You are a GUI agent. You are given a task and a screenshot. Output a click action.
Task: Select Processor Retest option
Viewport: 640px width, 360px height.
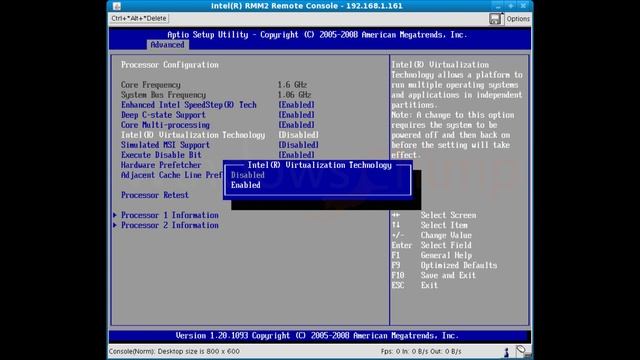click(x=155, y=195)
